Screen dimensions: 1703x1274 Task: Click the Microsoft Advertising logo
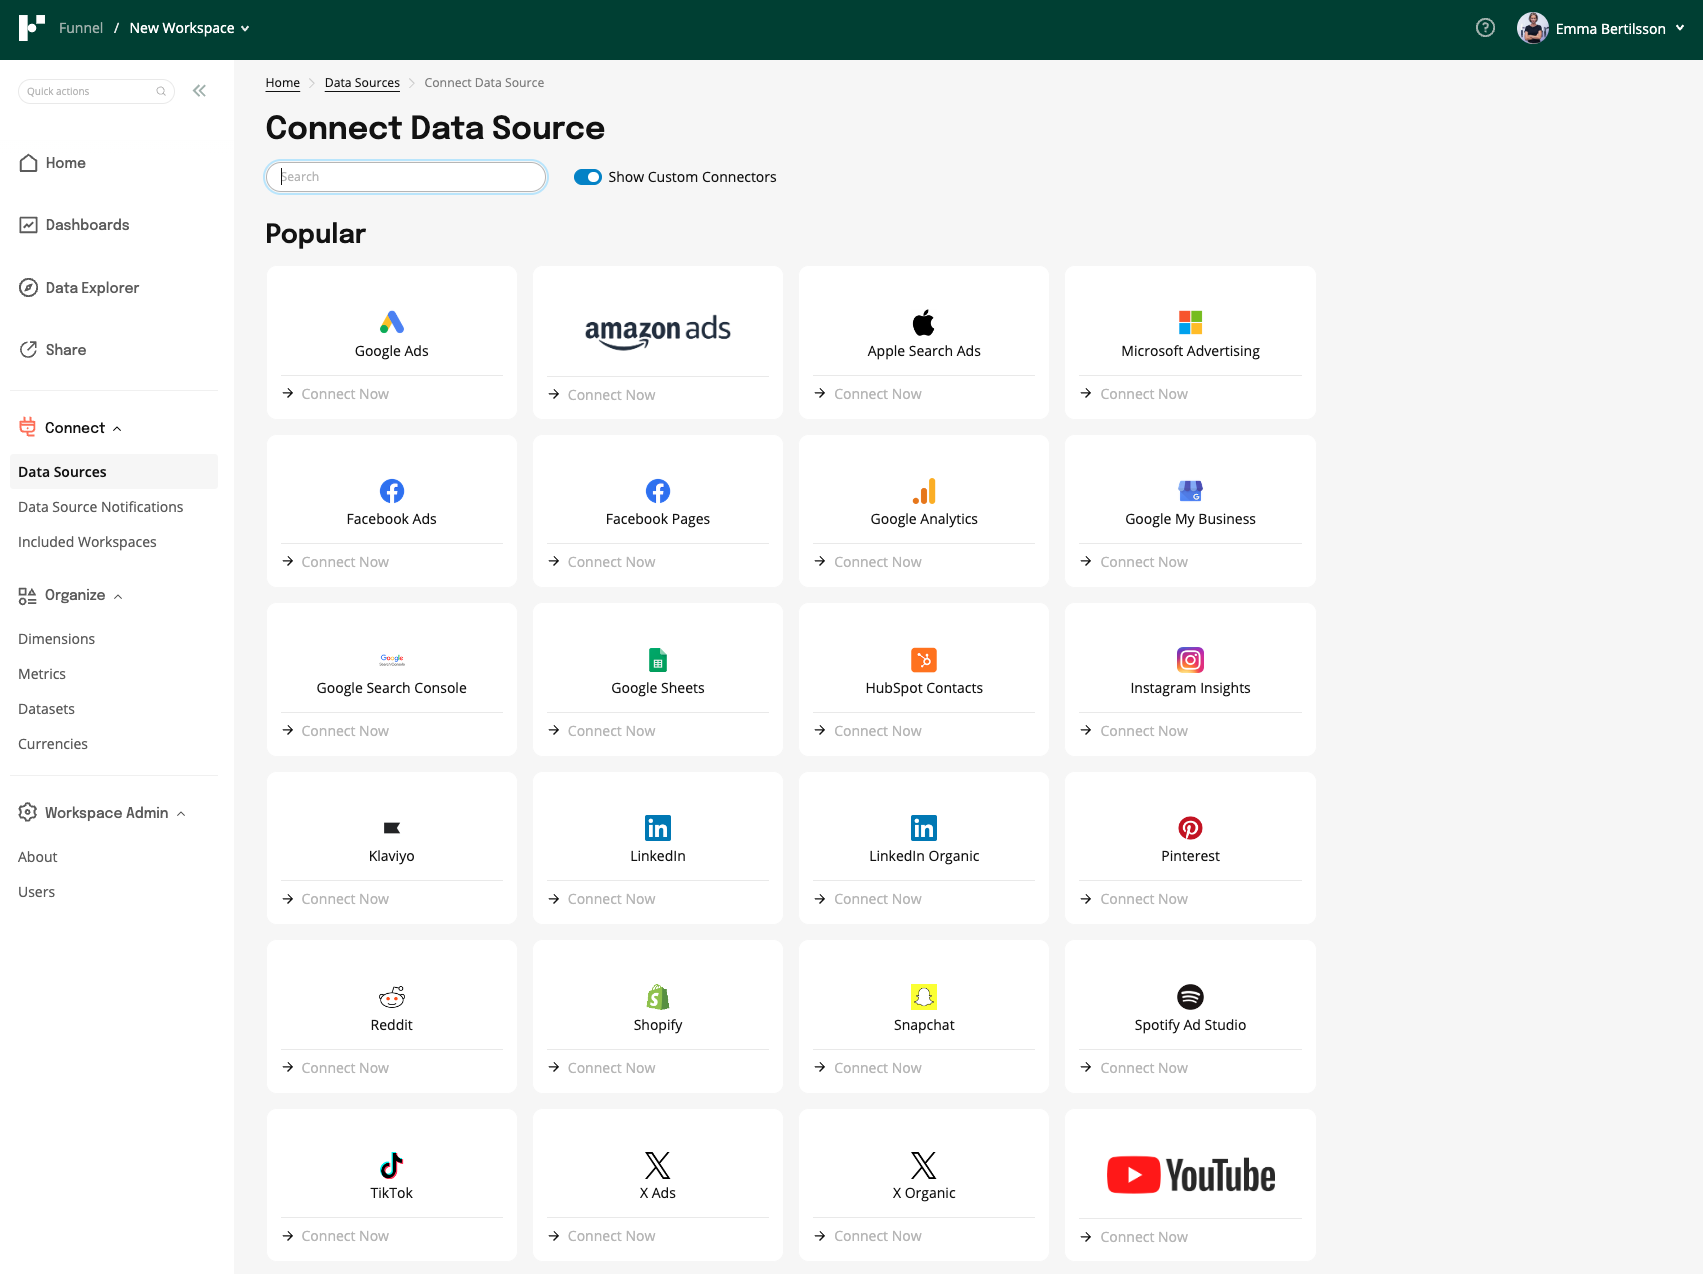[1190, 322]
